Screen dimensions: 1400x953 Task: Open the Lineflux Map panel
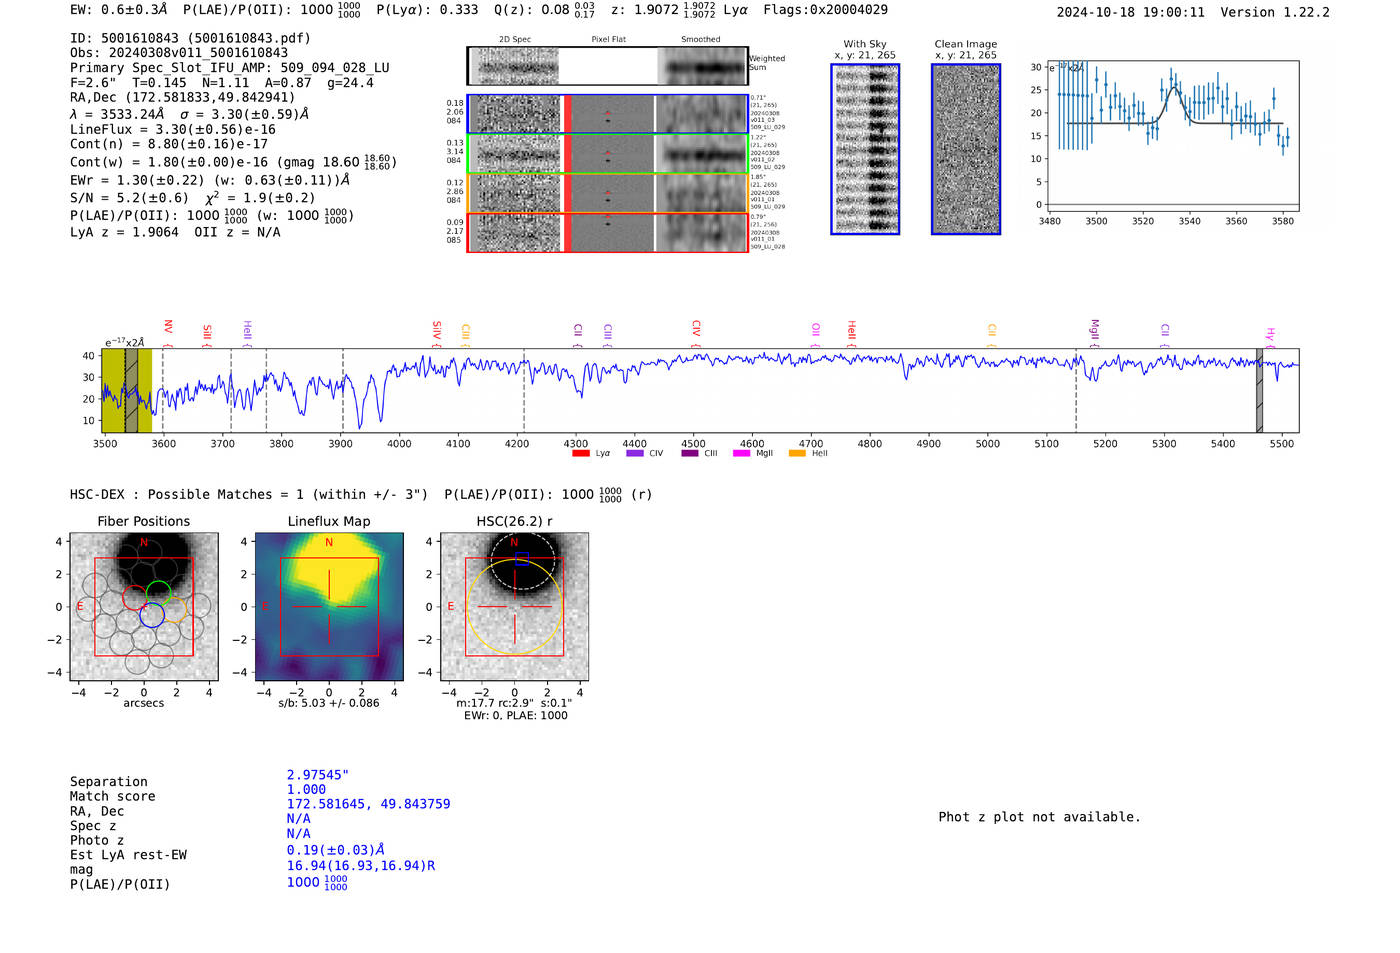(x=329, y=607)
